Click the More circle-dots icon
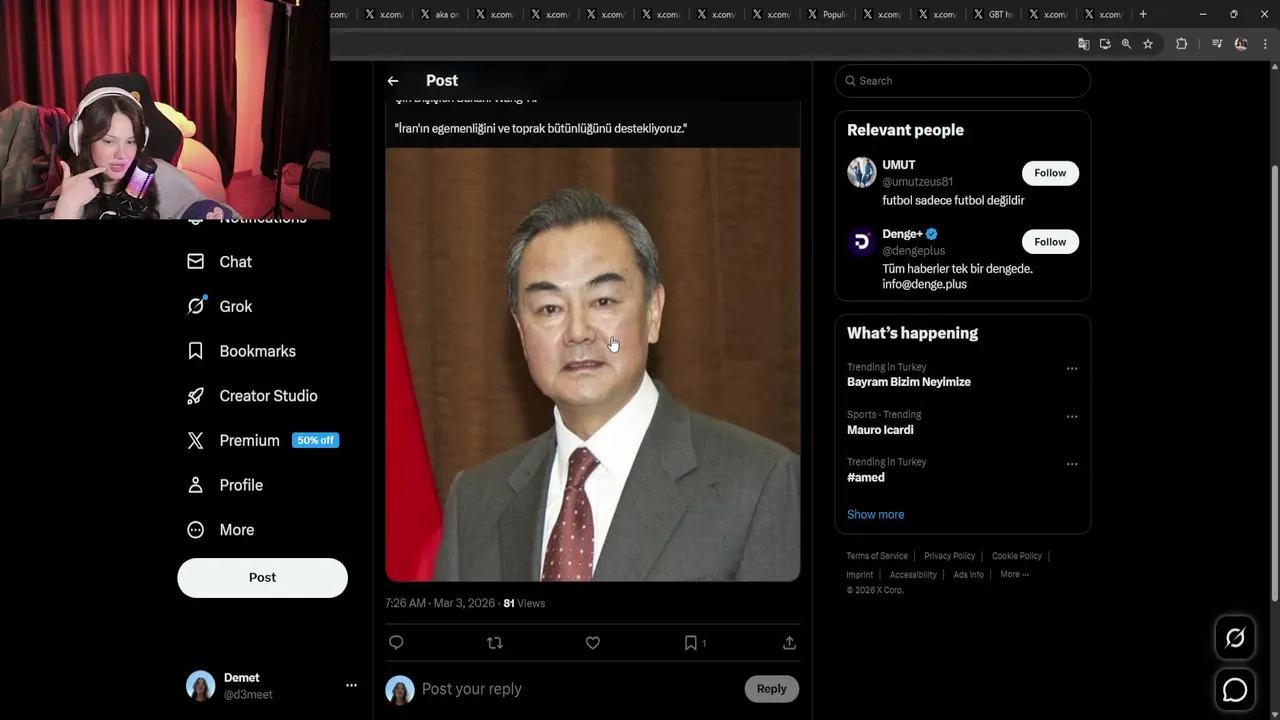Image resolution: width=1280 pixels, height=720 pixels. coord(196,530)
